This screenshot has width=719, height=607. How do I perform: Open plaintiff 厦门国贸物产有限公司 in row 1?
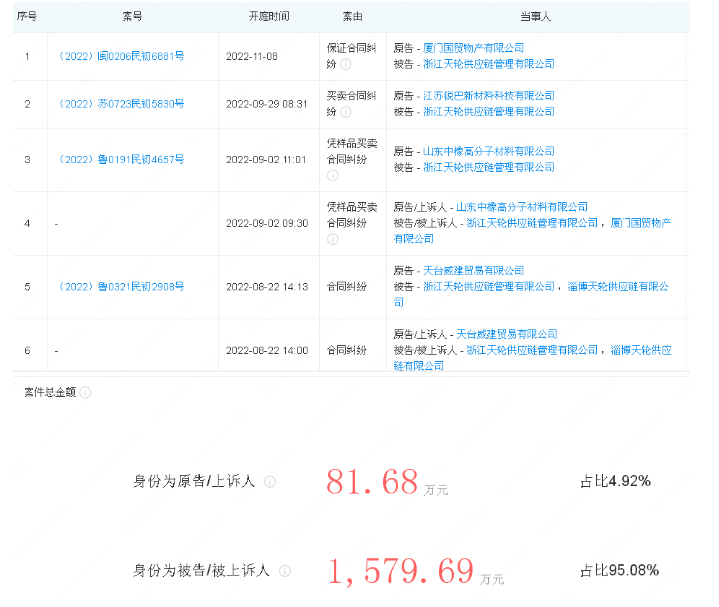point(473,48)
